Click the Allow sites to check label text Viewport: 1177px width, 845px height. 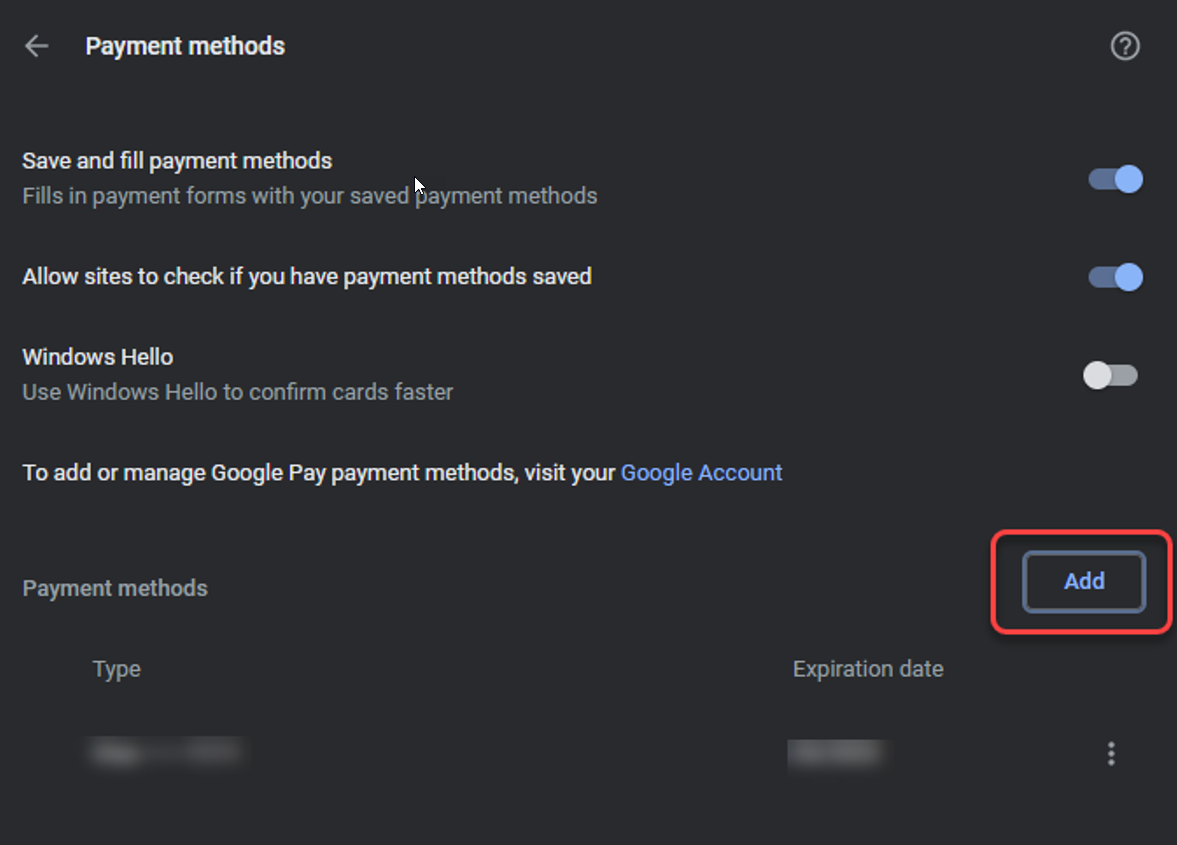tap(306, 276)
